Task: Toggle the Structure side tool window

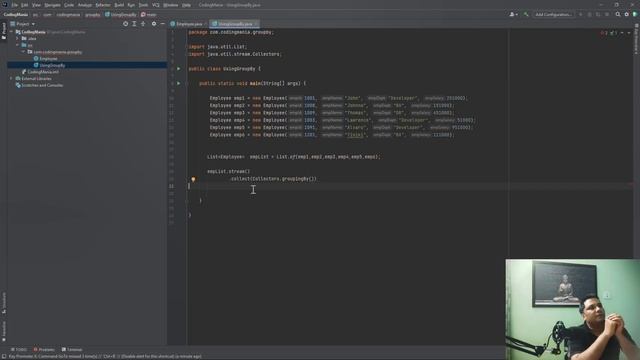Action: [x=4, y=302]
